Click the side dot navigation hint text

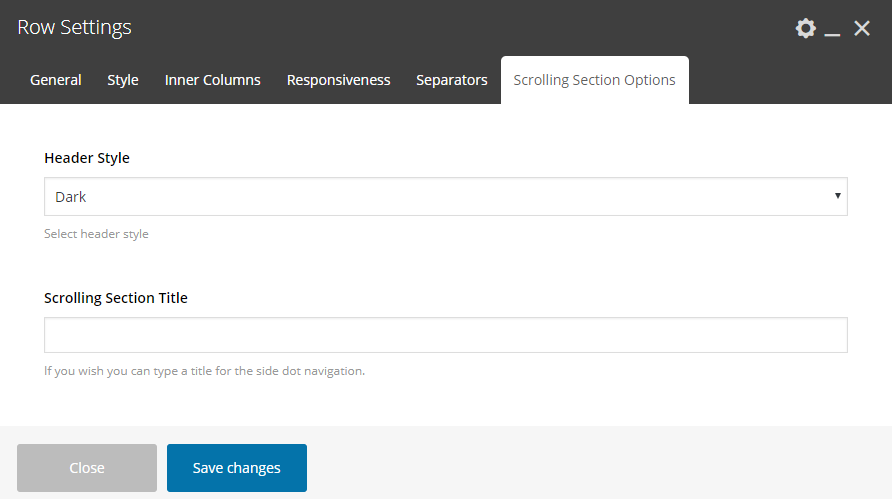coord(205,371)
